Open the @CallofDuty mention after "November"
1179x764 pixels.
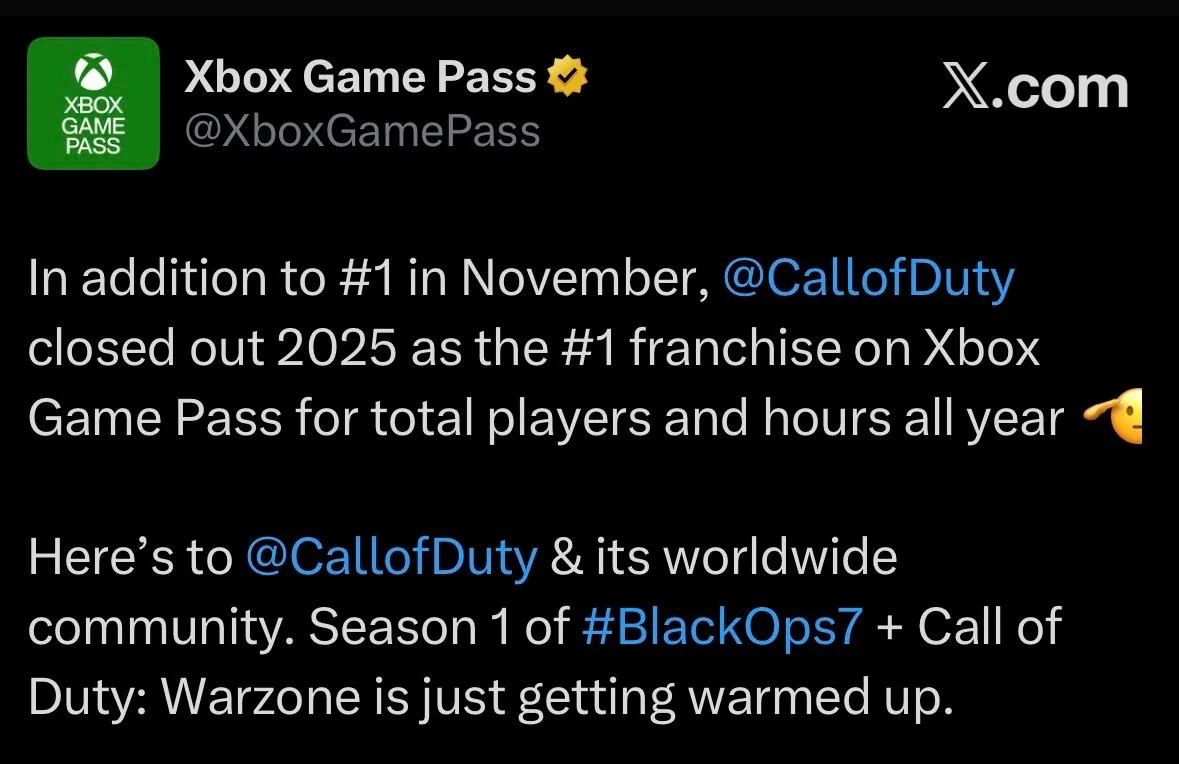point(867,279)
